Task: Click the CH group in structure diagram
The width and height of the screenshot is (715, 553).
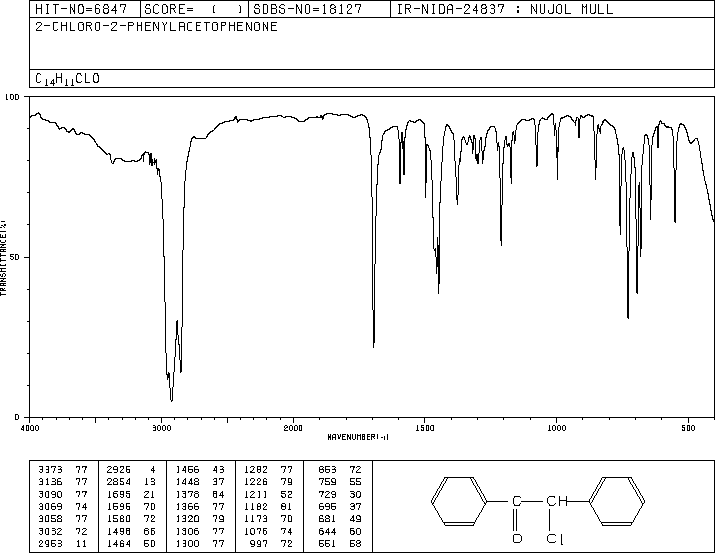Action: [x=557, y=501]
